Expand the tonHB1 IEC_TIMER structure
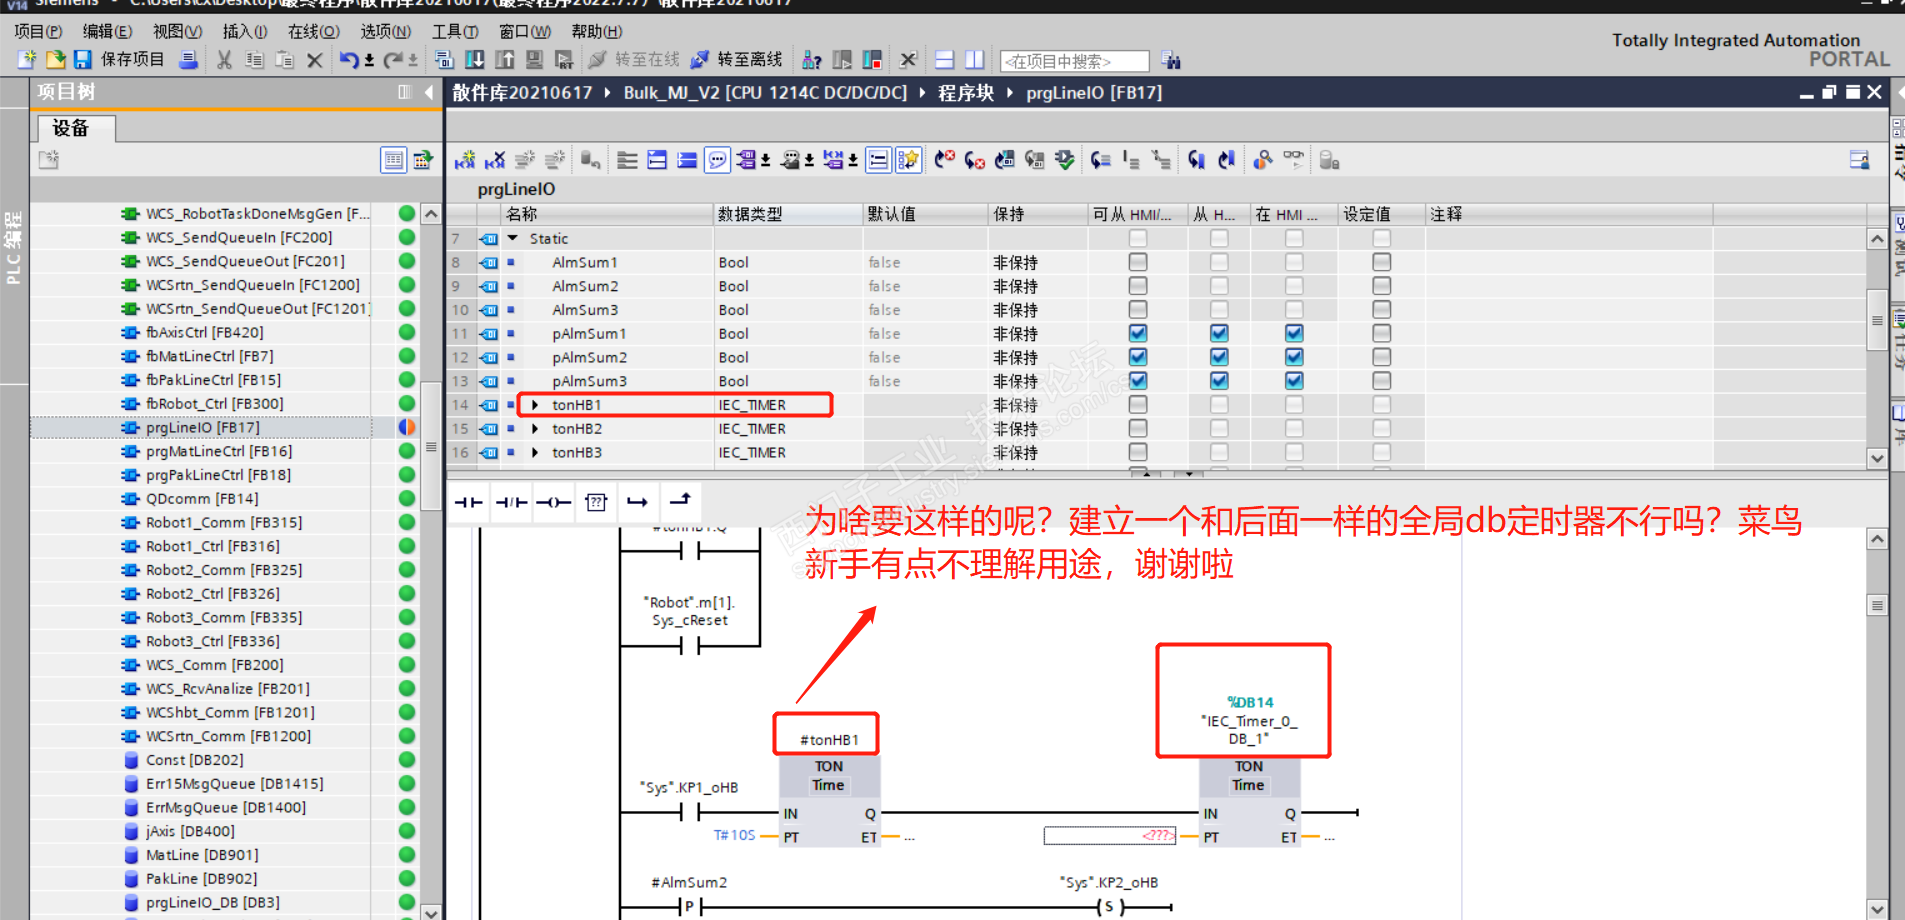This screenshot has height=920, width=1905. [x=535, y=405]
